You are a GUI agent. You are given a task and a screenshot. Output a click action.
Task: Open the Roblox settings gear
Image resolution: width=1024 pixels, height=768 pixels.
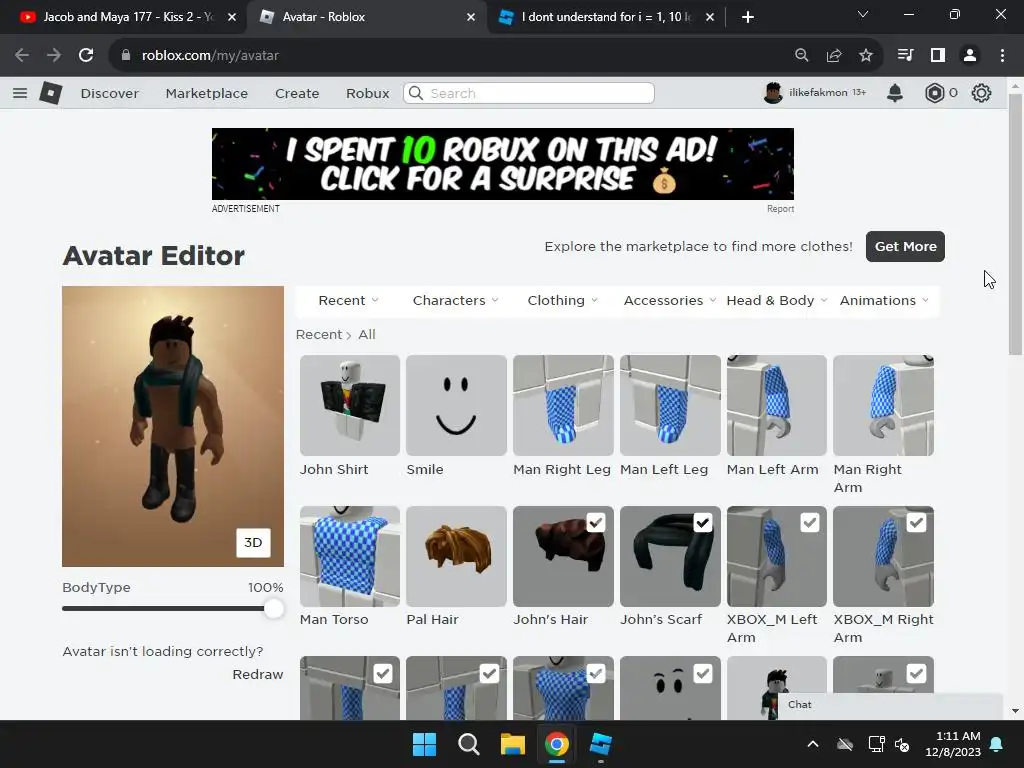pyautogui.click(x=981, y=93)
